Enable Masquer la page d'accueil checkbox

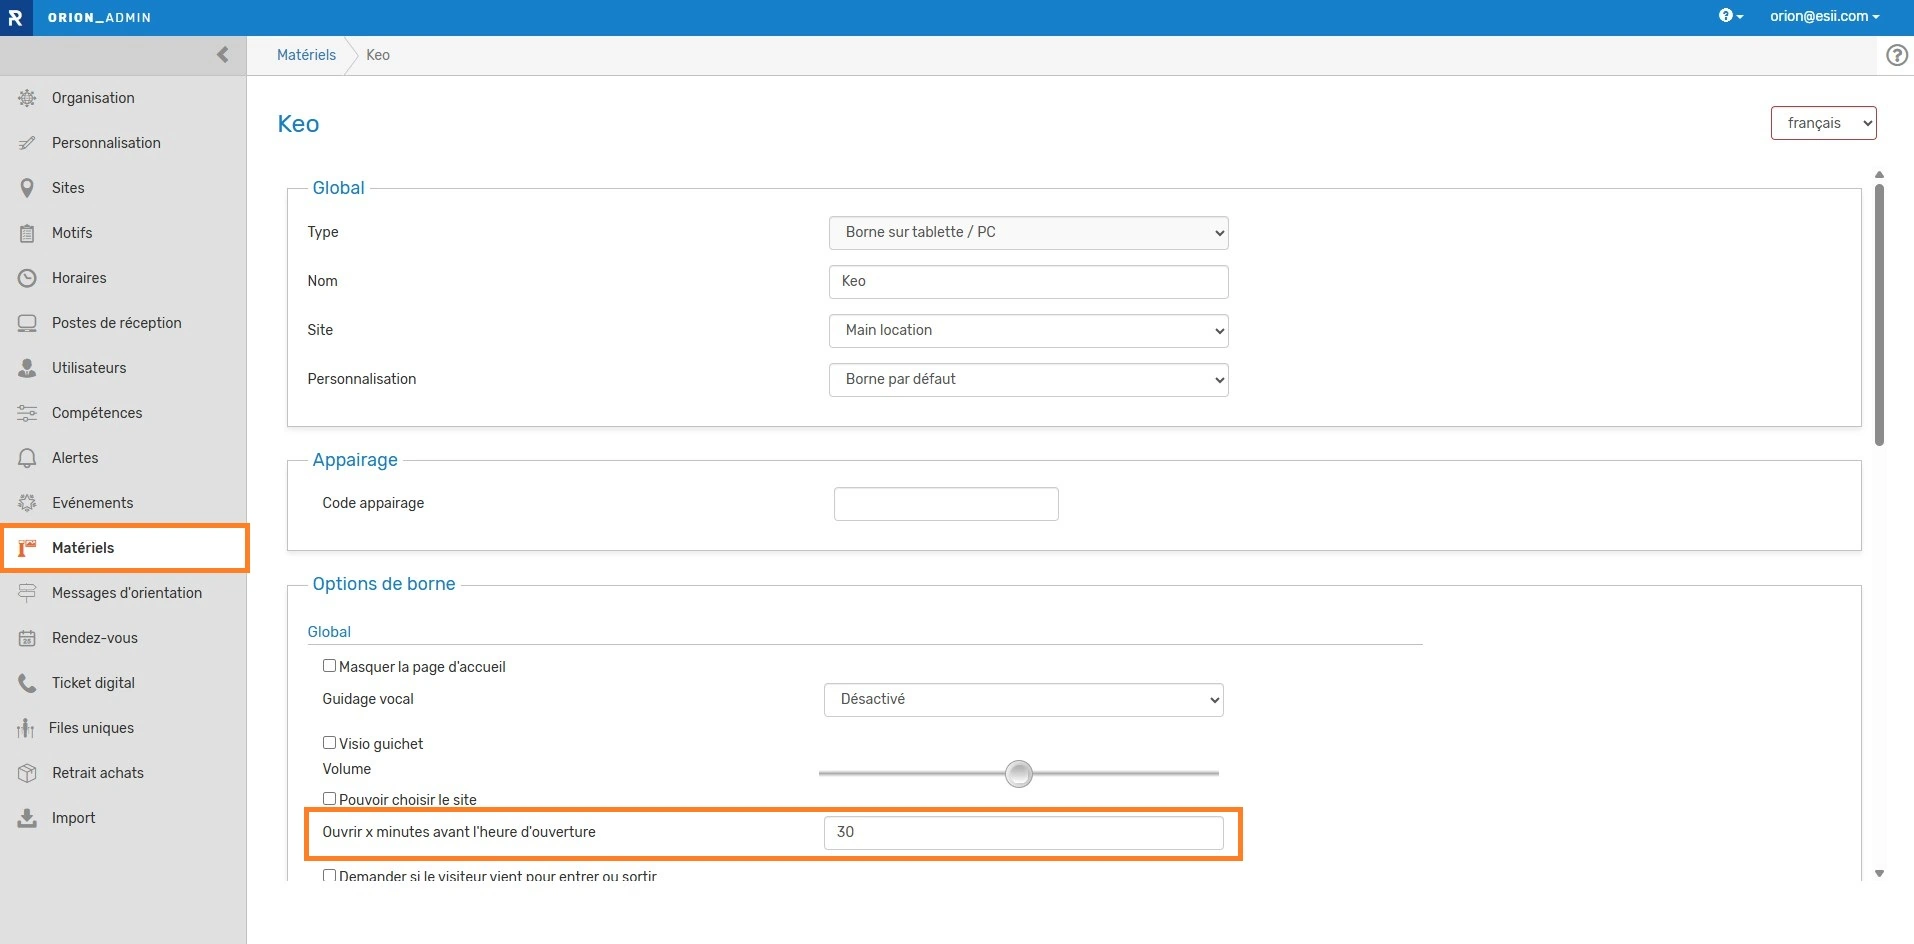pyautogui.click(x=329, y=666)
